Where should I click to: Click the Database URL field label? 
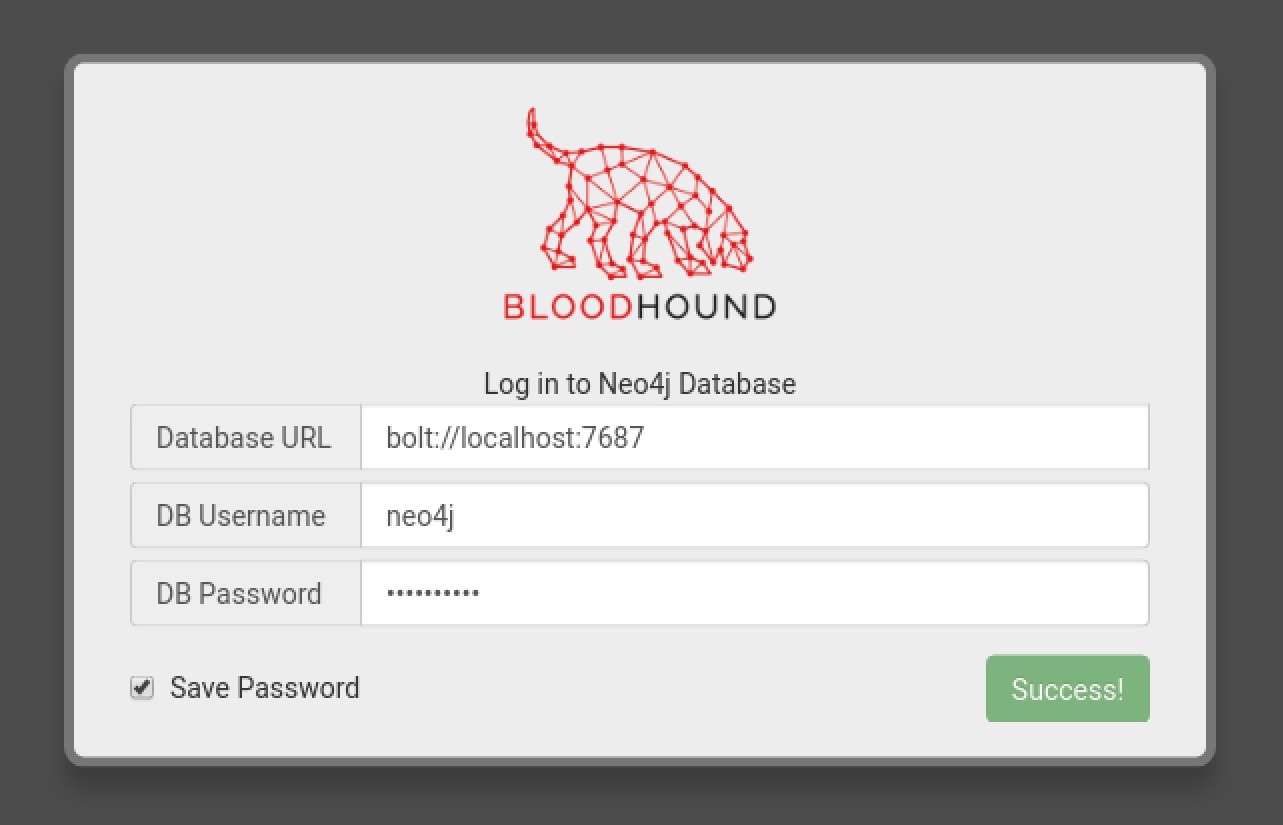tap(244, 437)
